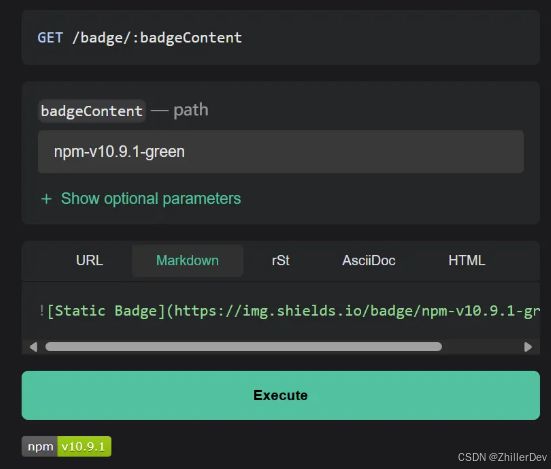This screenshot has height=469, width=551.
Task: Focus the badgeContent input field
Action: point(280,152)
